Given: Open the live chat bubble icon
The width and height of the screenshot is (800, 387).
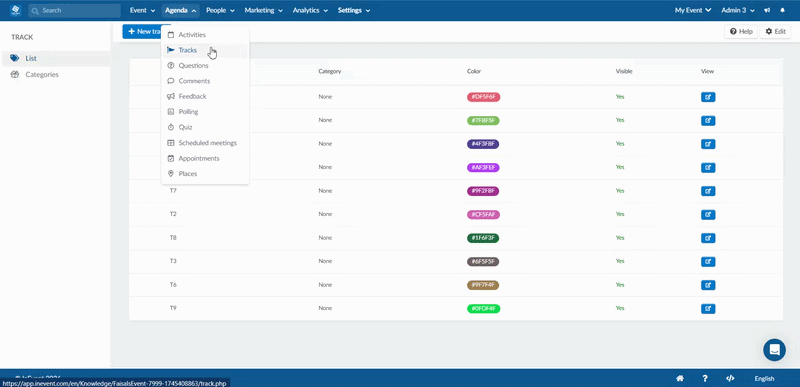Looking at the screenshot, I should (774, 350).
